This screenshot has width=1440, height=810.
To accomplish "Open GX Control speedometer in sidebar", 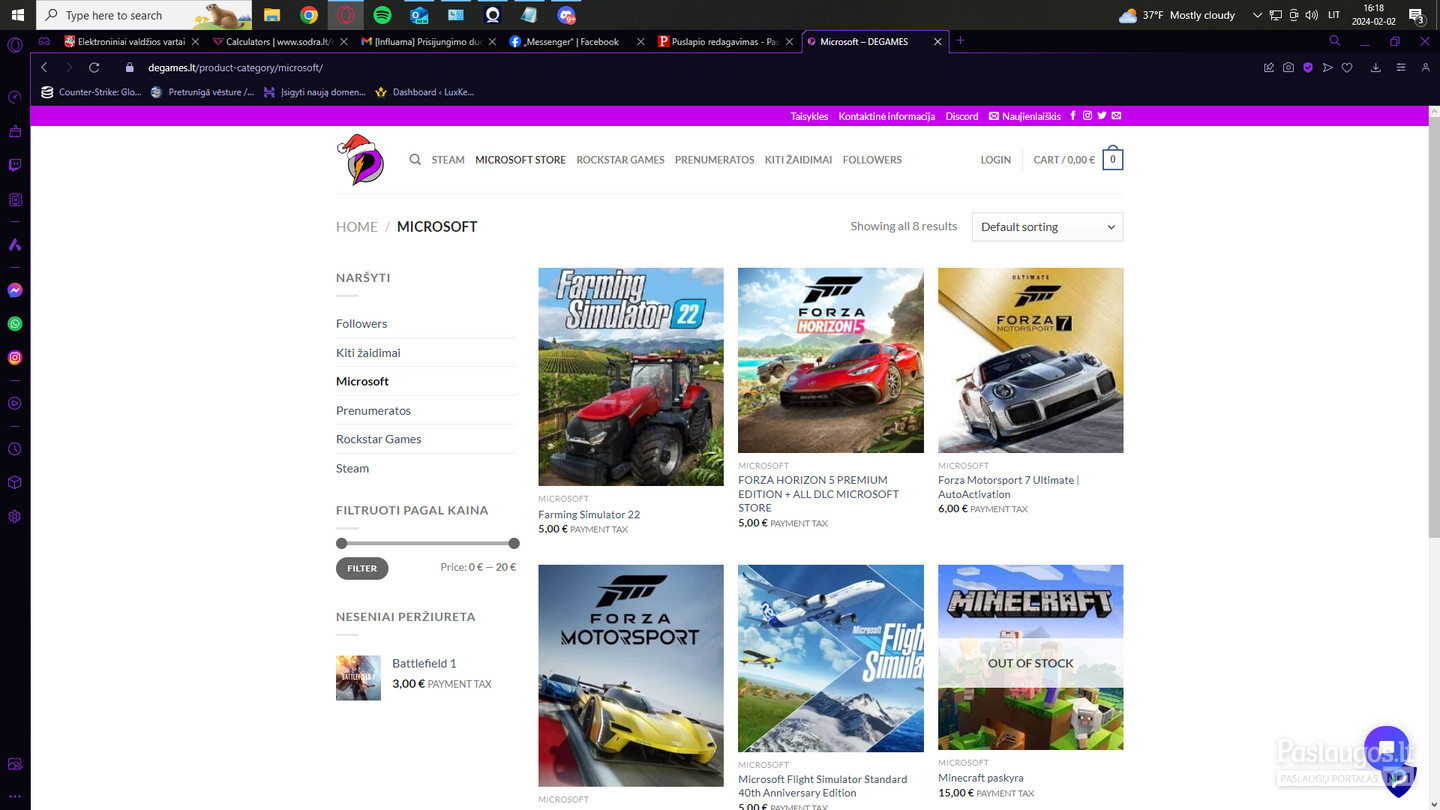I will click(14, 98).
